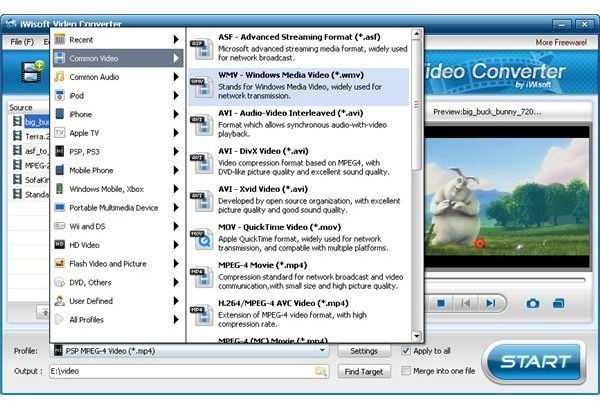The width and height of the screenshot is (600, 402).
Task: Click the Recent category icon
Action: tap(59, 39)
